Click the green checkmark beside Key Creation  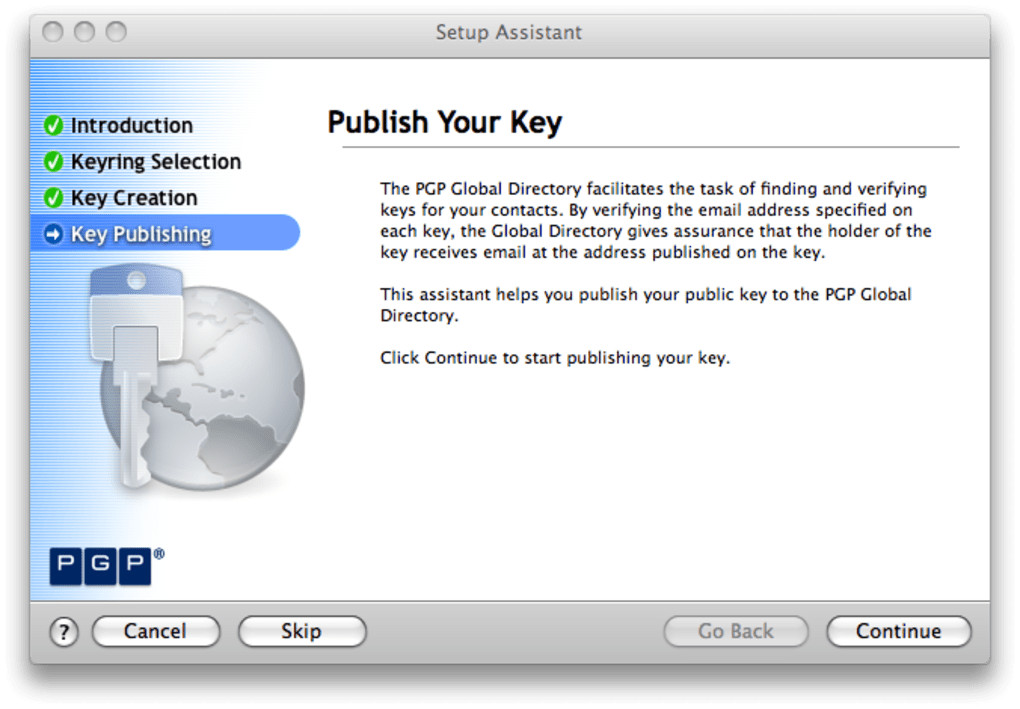point(54,198)
